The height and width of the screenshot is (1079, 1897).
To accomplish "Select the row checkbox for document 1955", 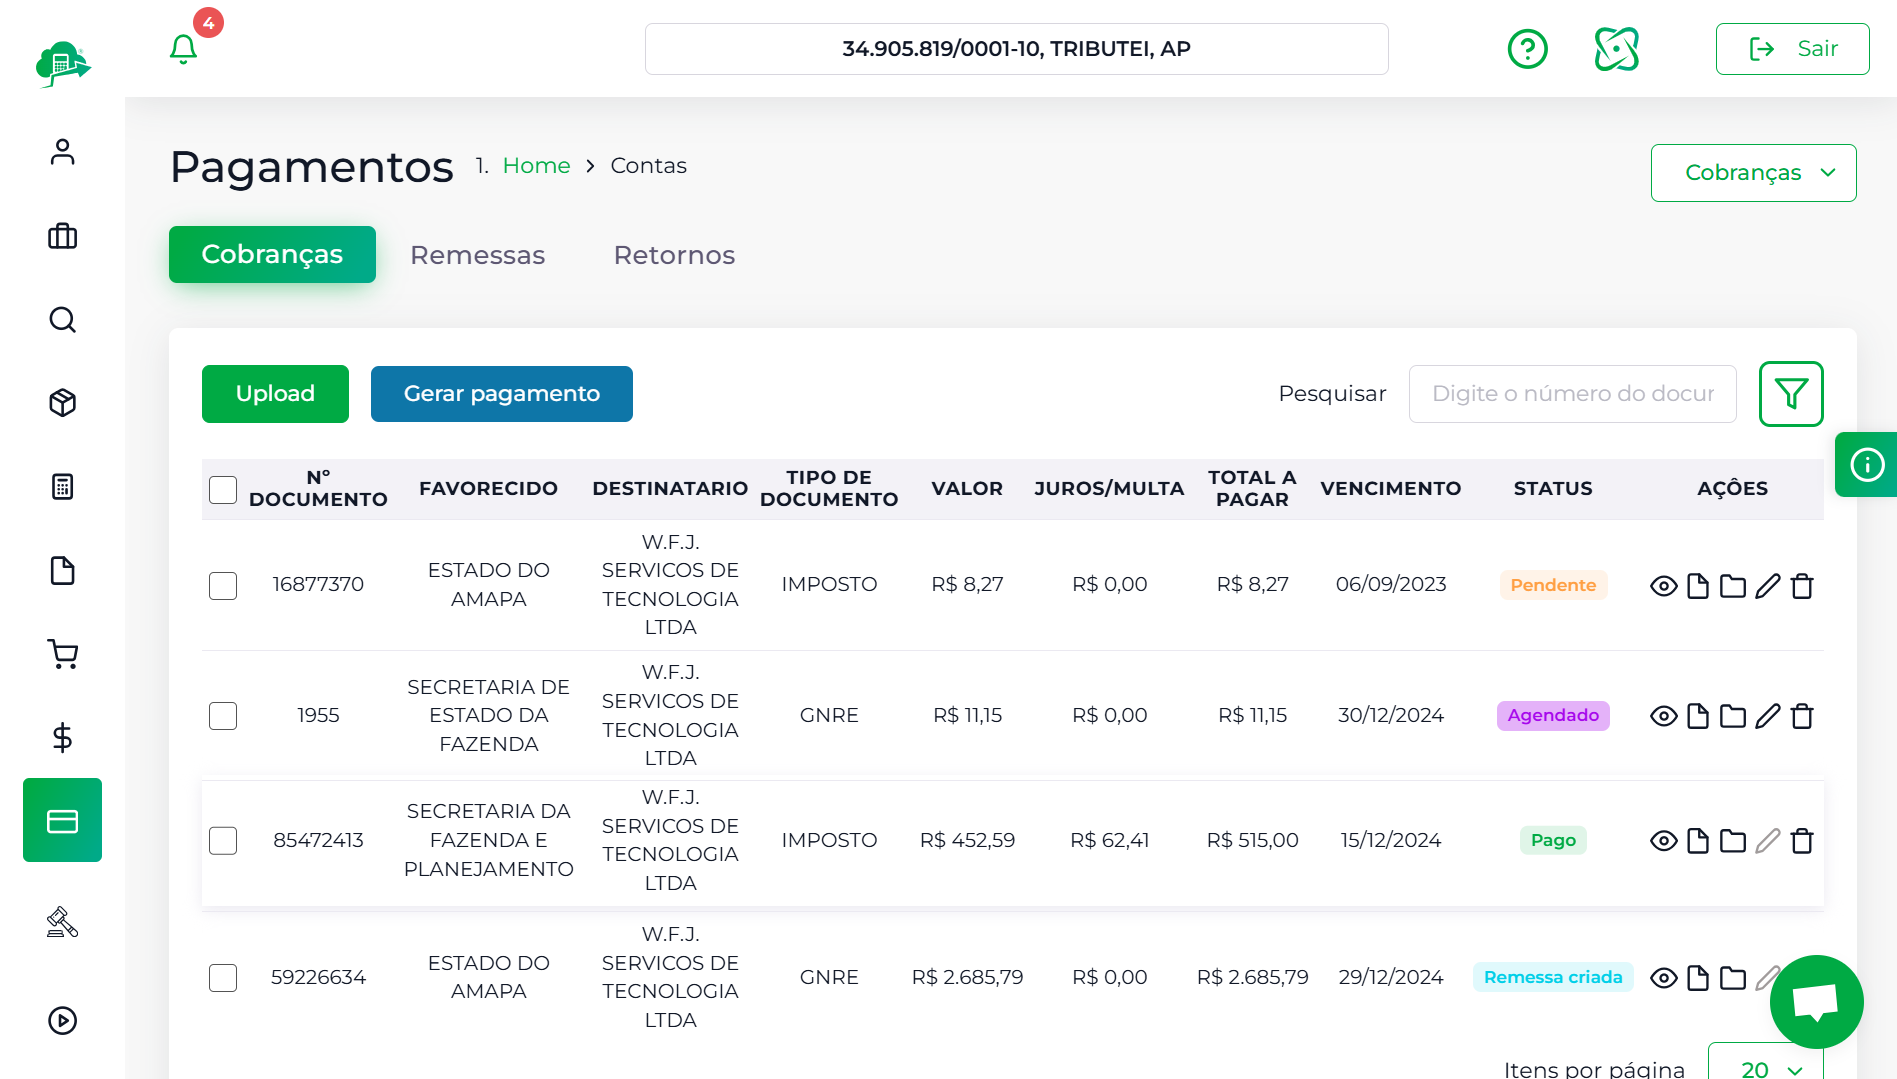I will pos(223,716).
